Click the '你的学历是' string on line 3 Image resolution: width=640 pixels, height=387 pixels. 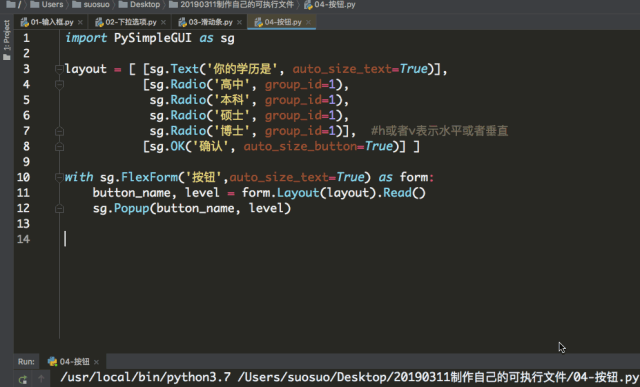[x=243, y=69]
